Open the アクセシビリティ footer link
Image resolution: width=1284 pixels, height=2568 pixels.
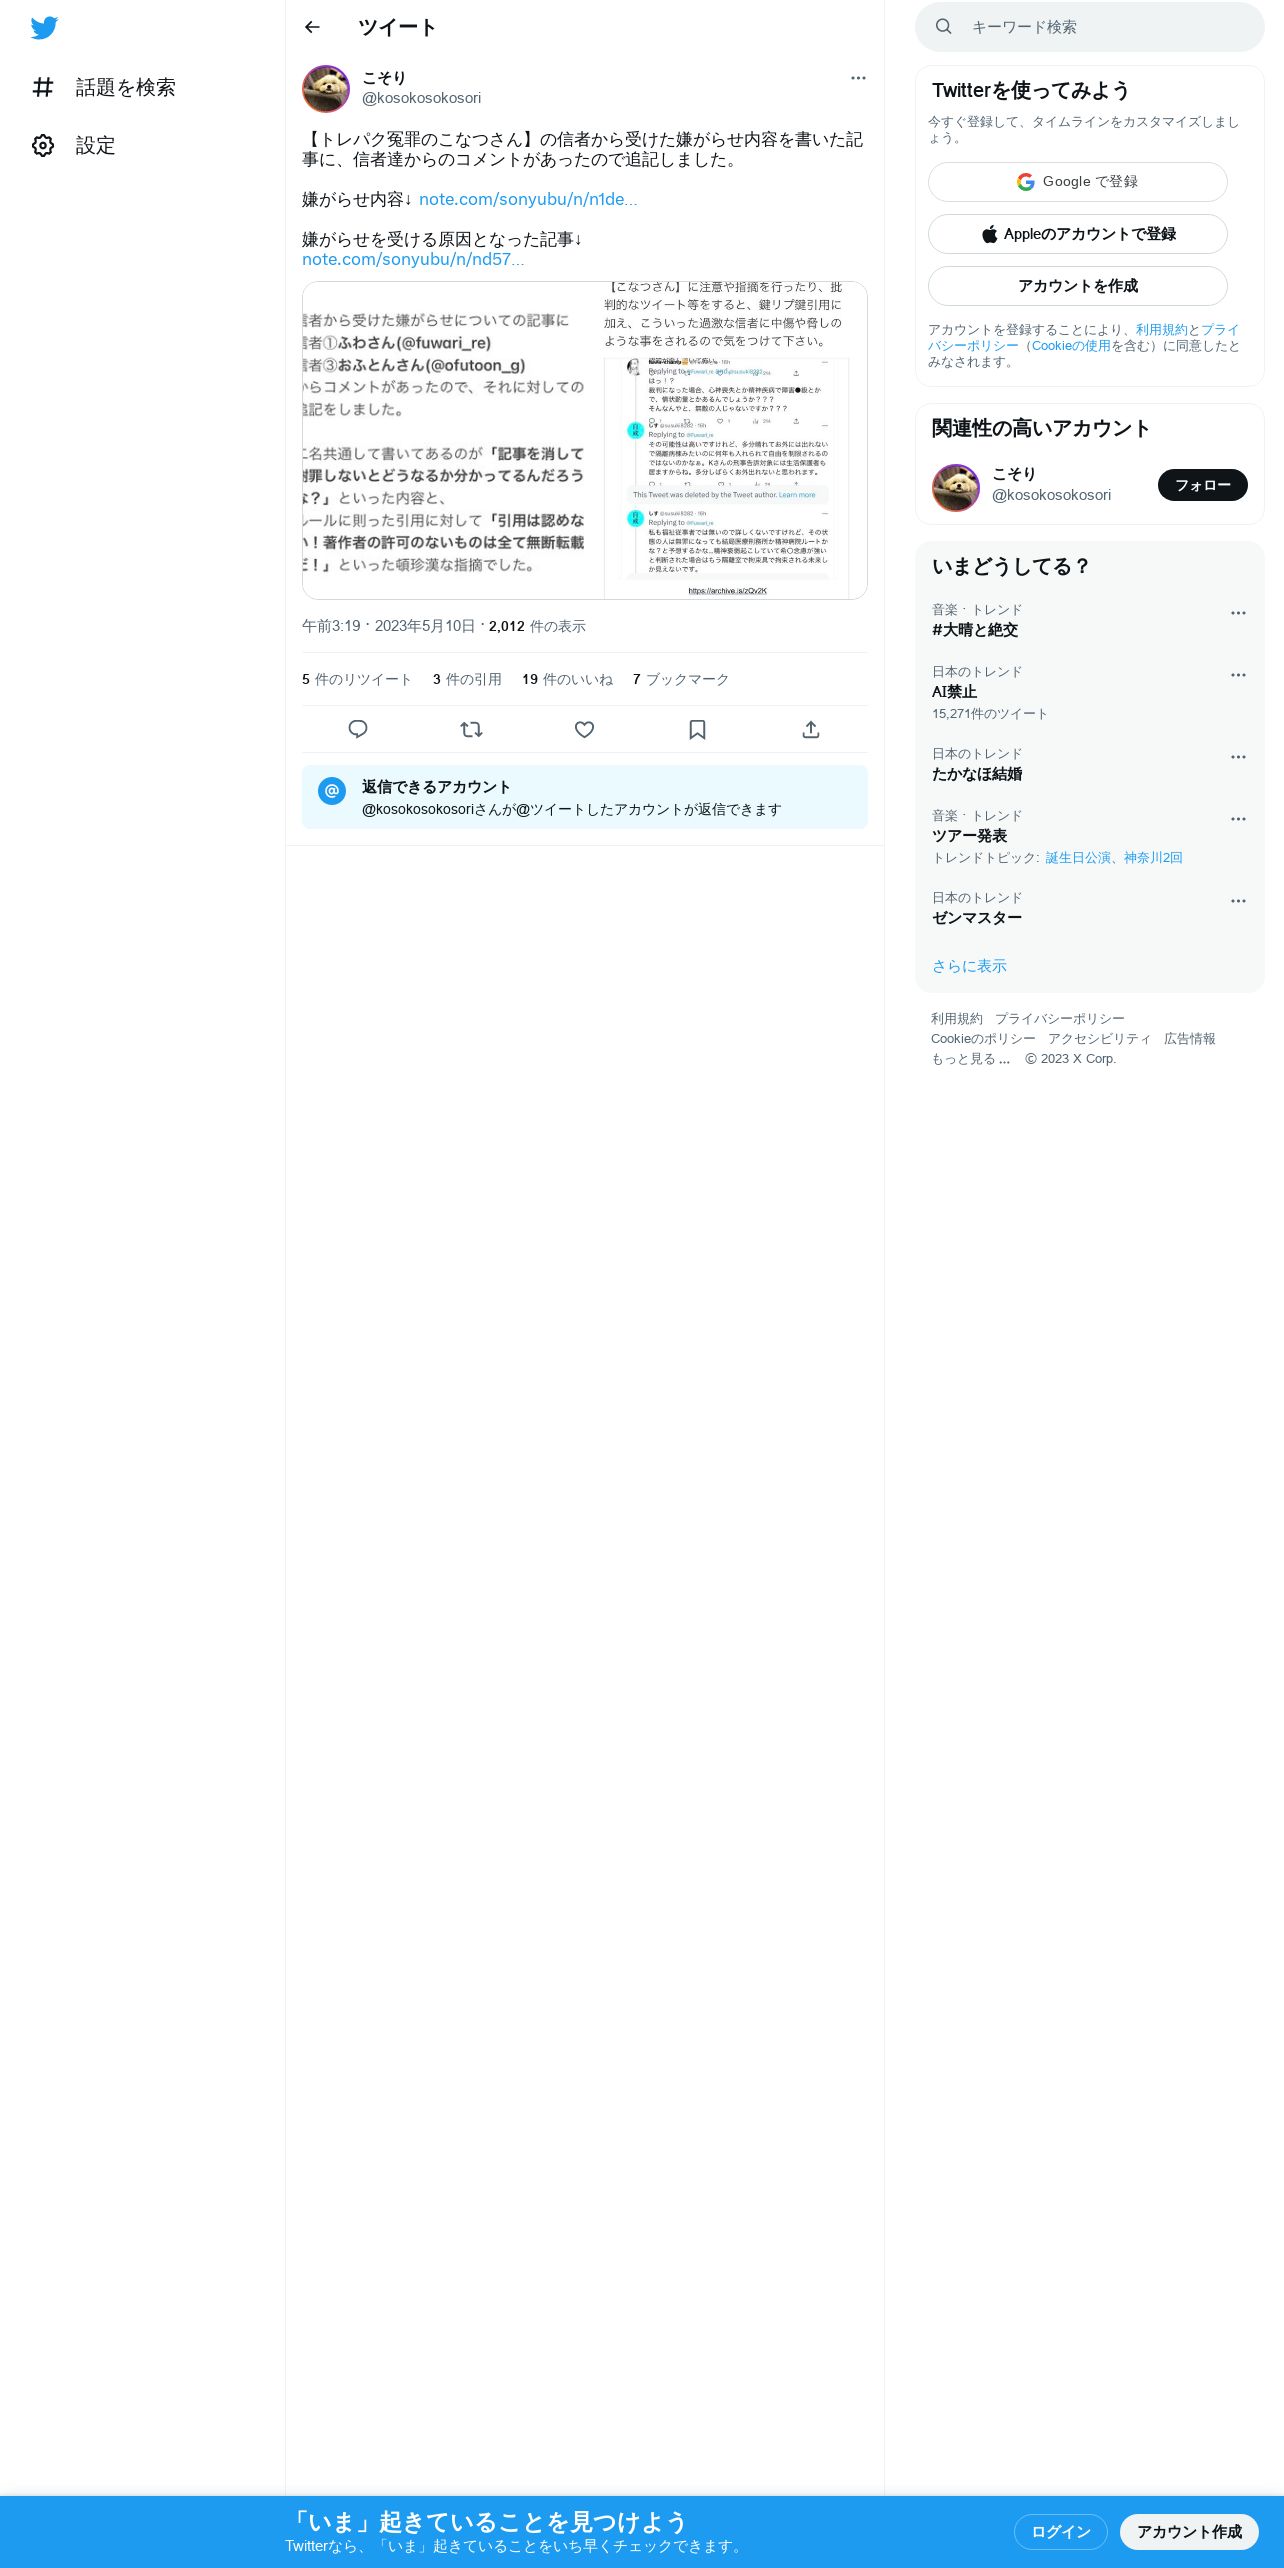tap(1100, 1038)
